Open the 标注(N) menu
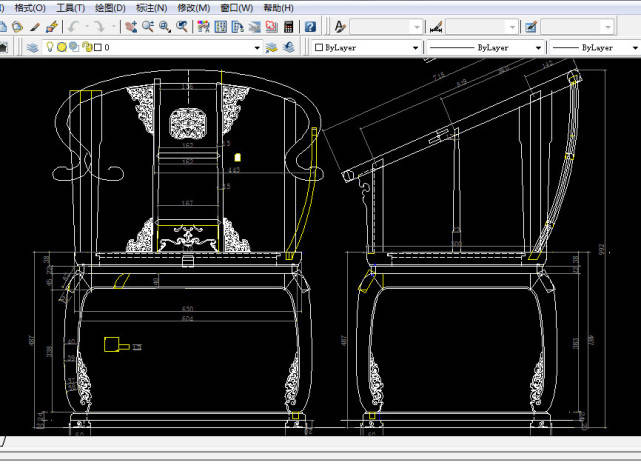Screen dimensions: 641x471 (x=150, y=8)
